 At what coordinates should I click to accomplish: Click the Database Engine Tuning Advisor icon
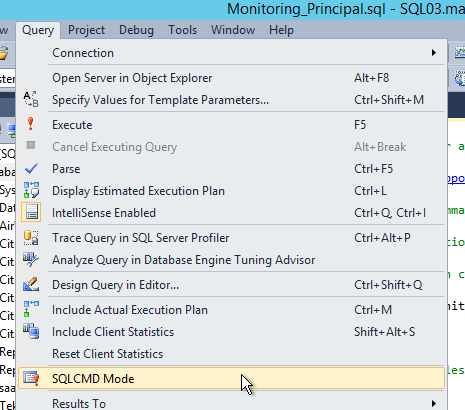31,260
